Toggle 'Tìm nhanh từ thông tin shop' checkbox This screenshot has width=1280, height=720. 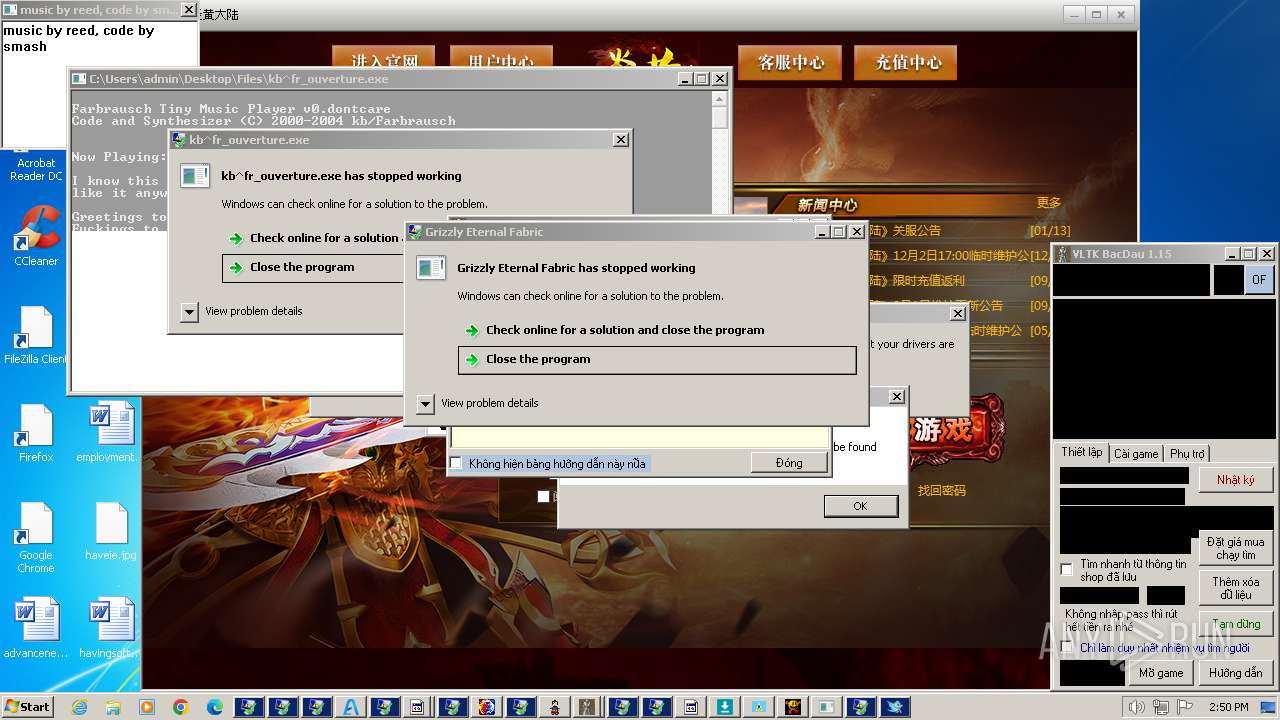tap(1067, 570)
